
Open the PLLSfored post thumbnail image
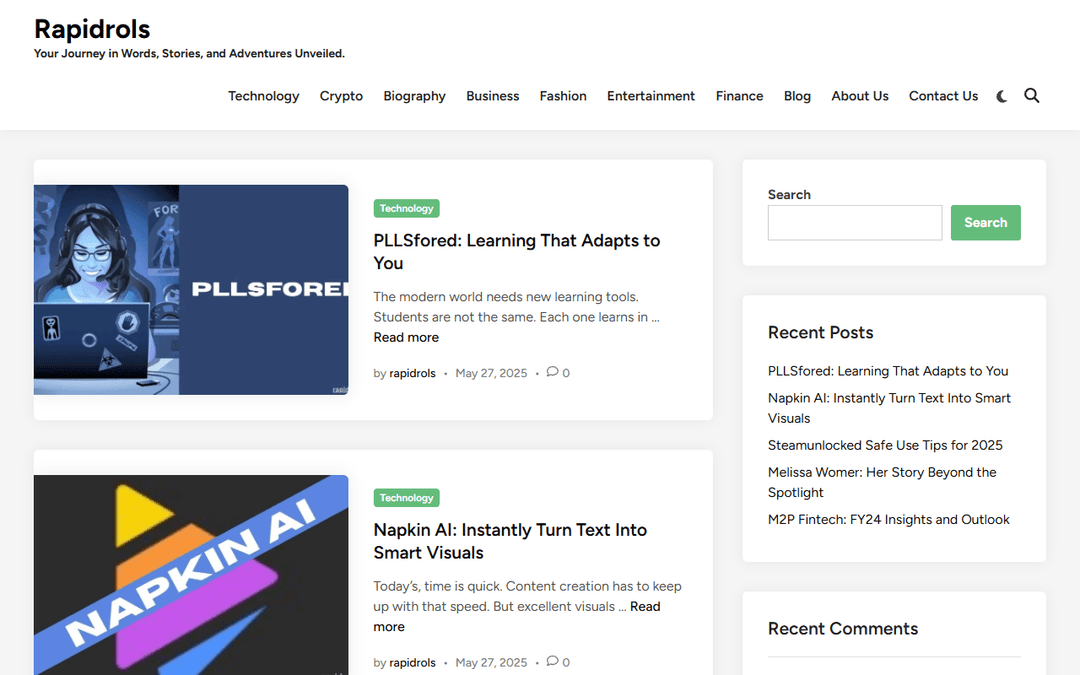pos(191,289)
